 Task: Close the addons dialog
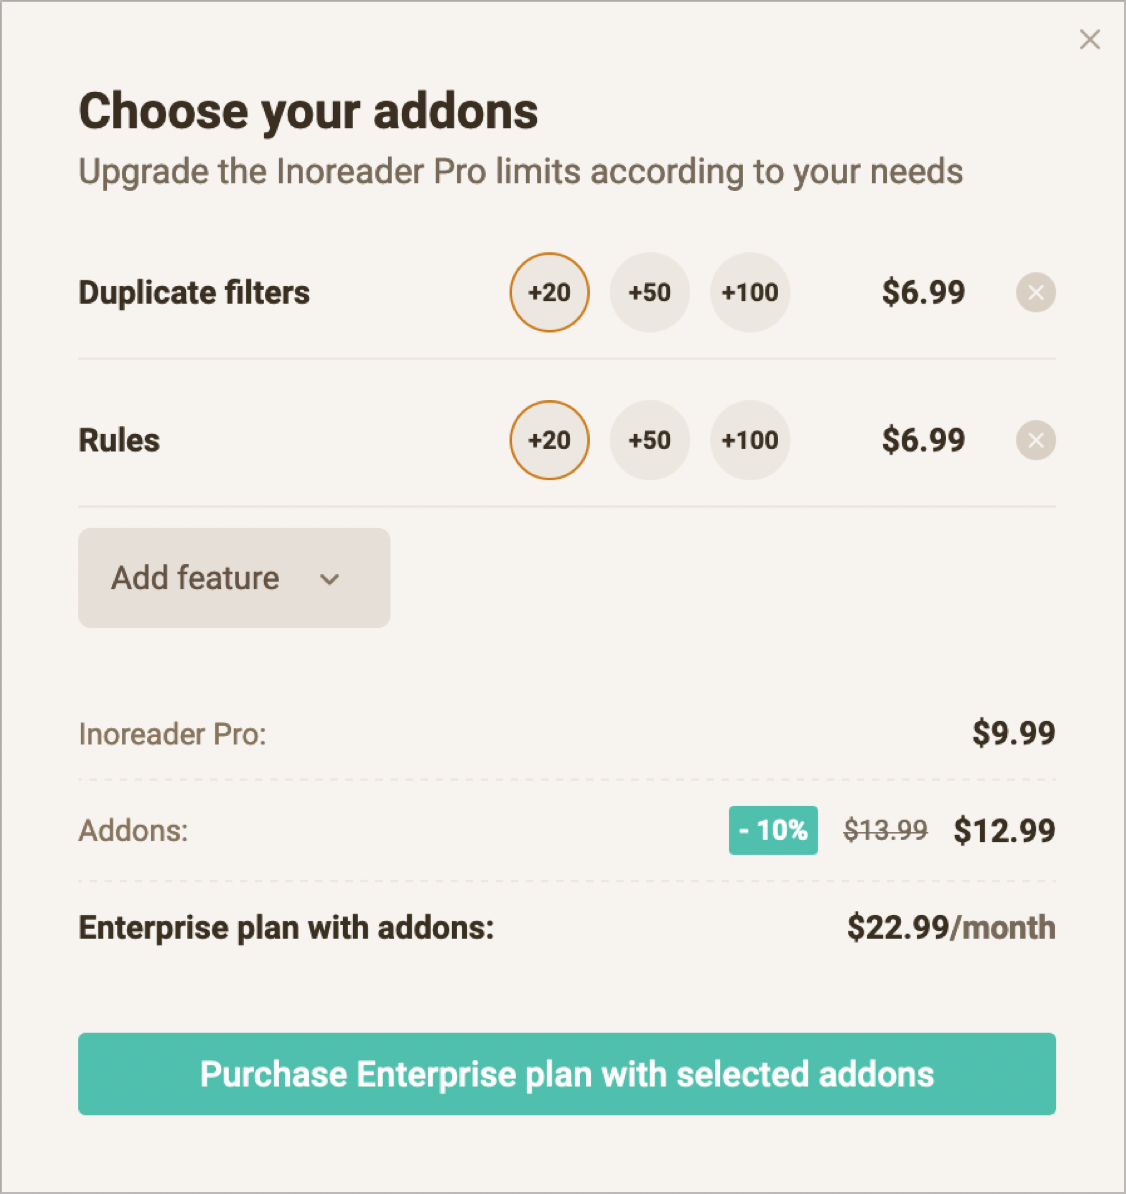(1090, 40)
